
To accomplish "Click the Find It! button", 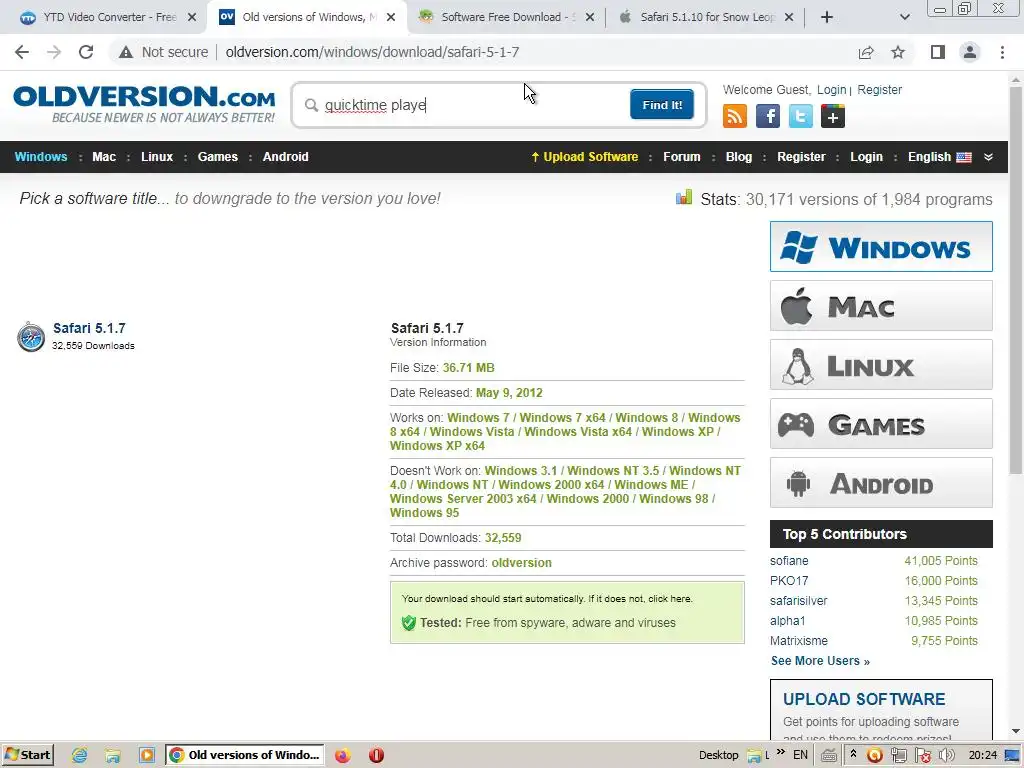I will pyautogui.click(x=662, y=104).
